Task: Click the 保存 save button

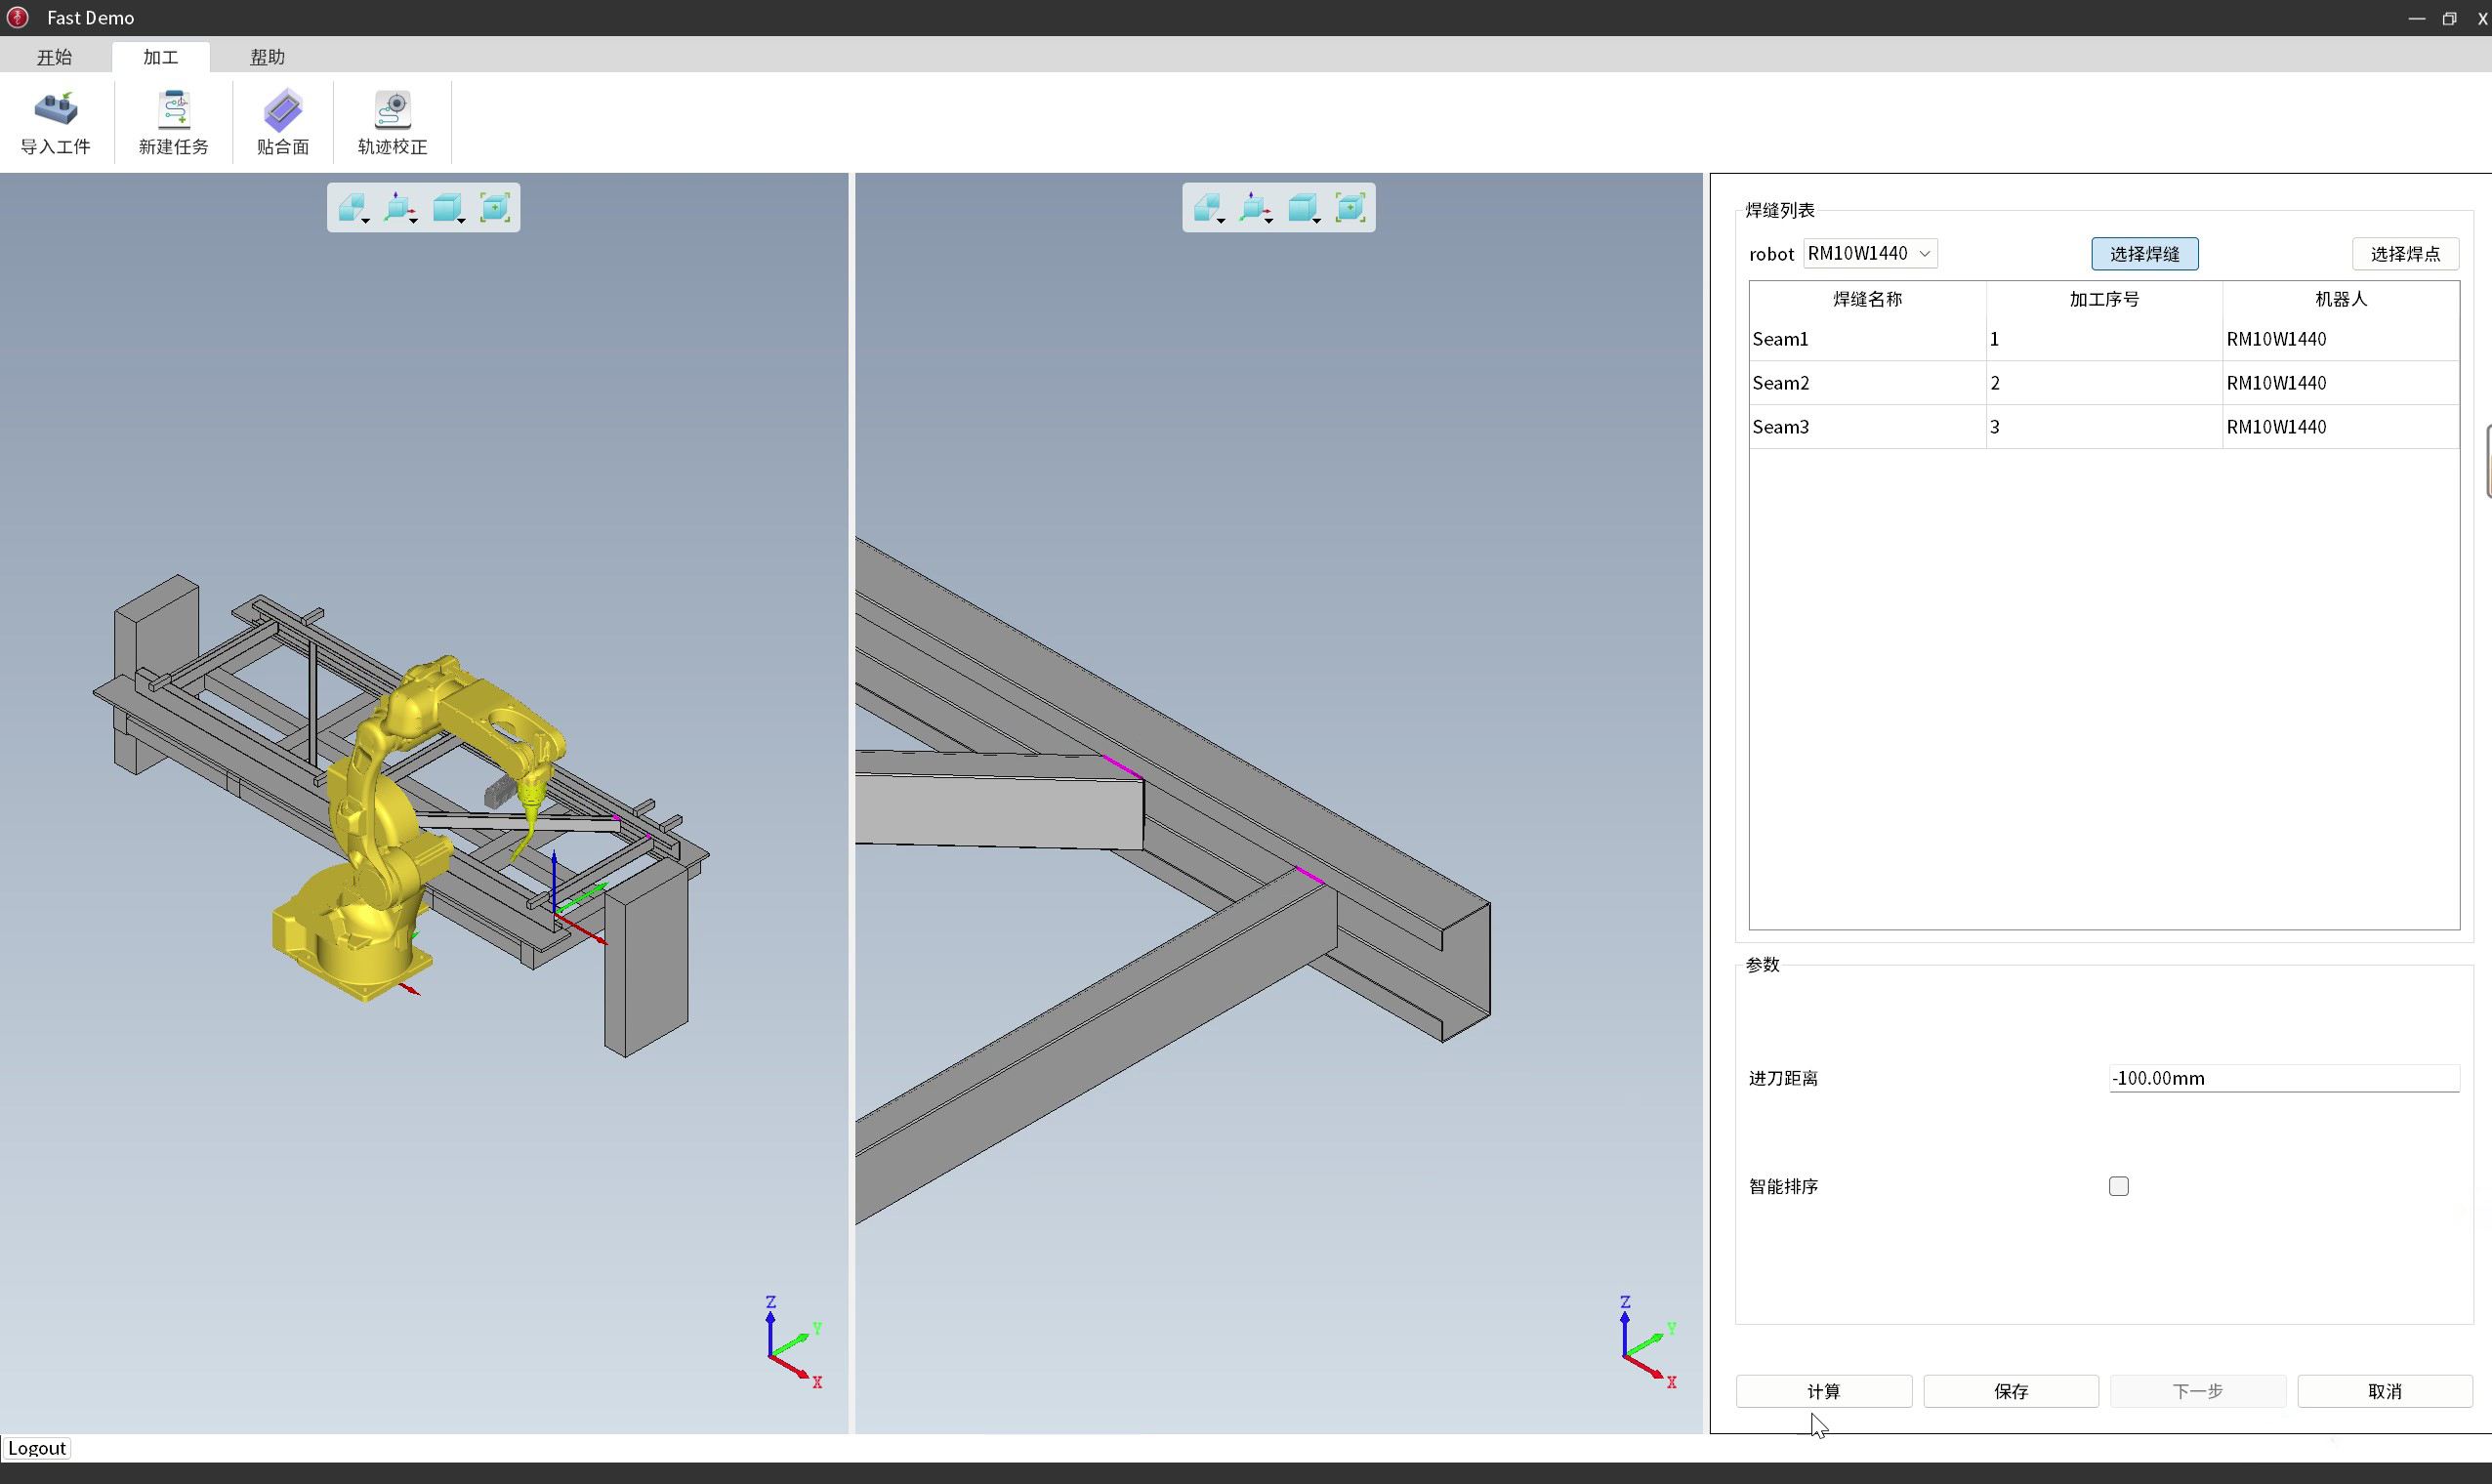Action: pos(2010,1391)
